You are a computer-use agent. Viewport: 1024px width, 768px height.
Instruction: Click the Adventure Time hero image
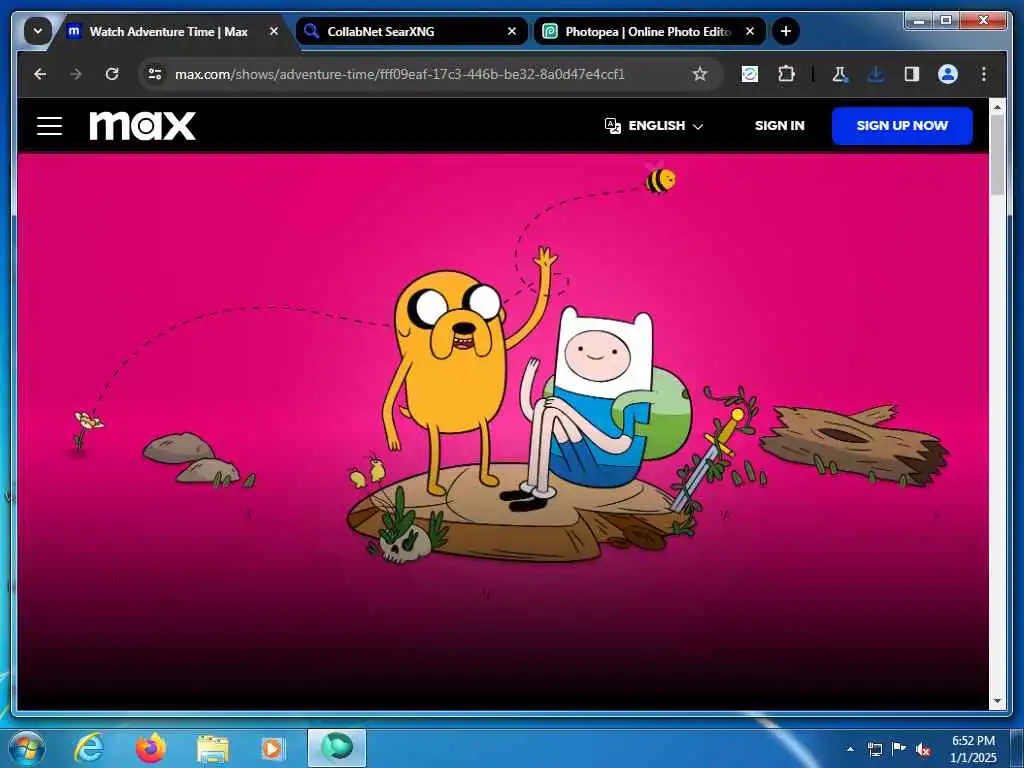tap(503, 431)
